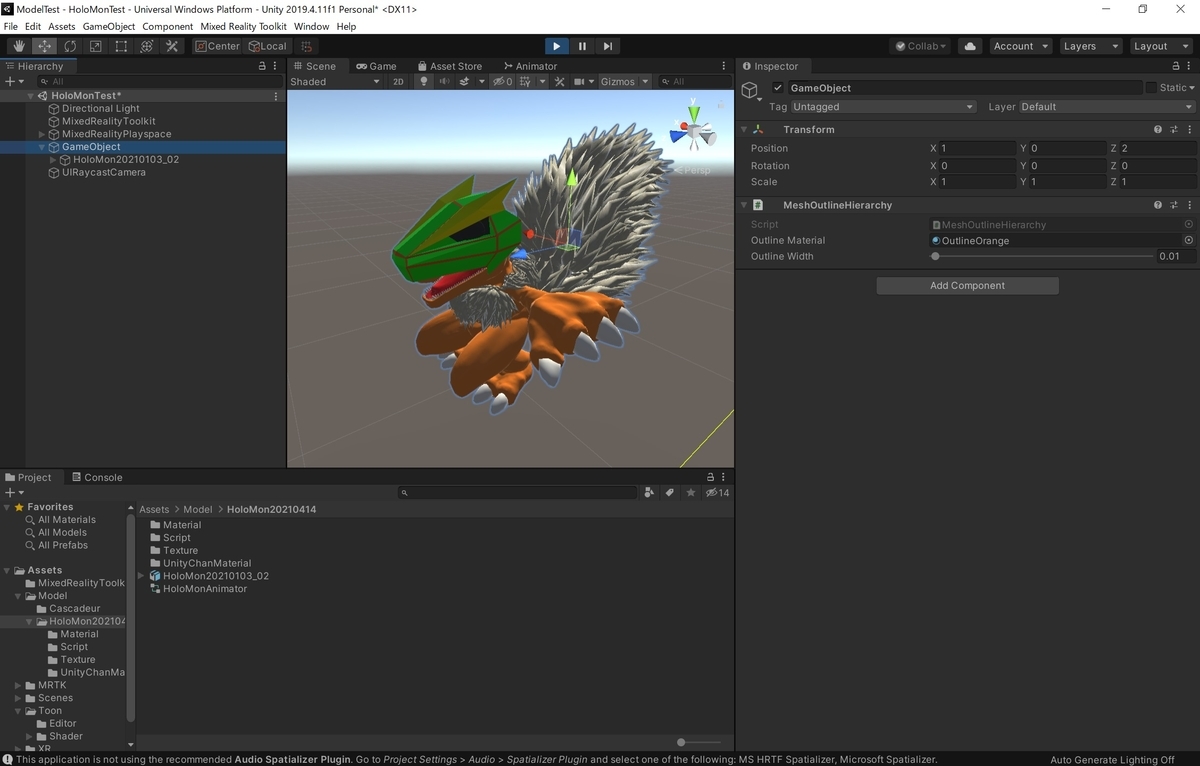Viewport: 1200px width, 766px height.
Task: Open the Account dropdown
Action: (1020, 46)
